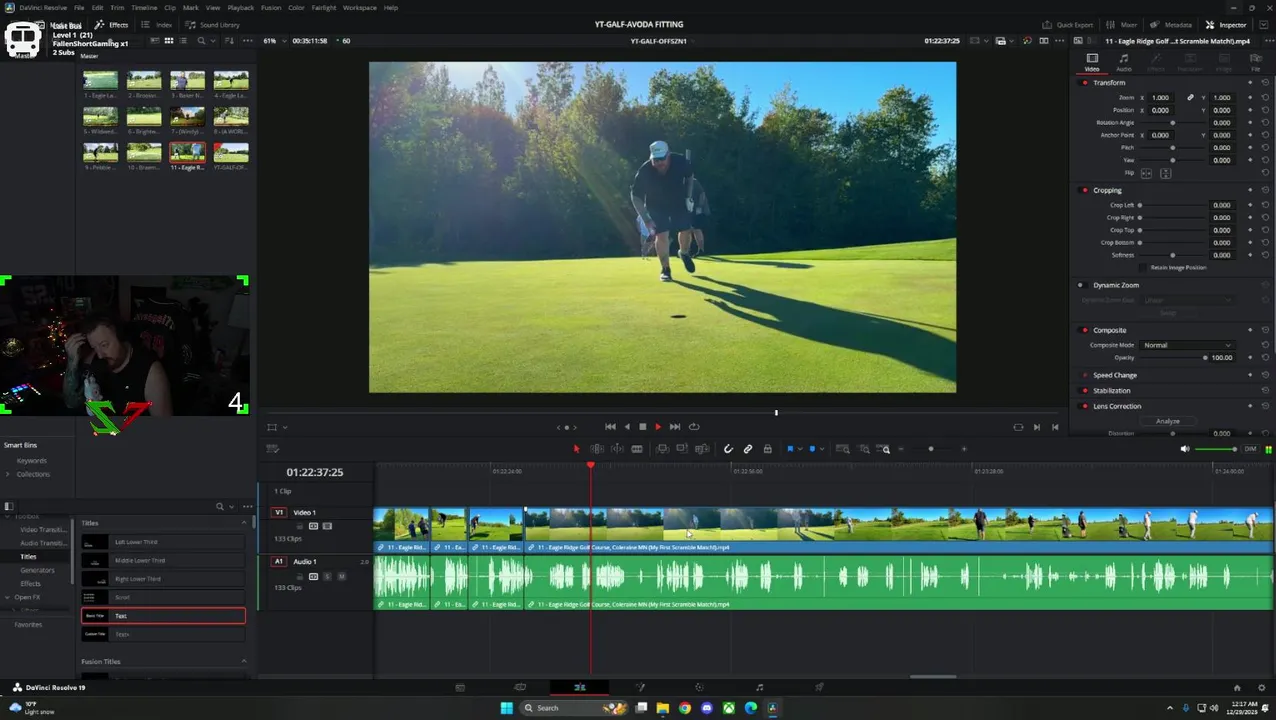Adjust the Softness cropping slider
This screenshot has height=720, width=1276.
click(x=1173, y=255)
